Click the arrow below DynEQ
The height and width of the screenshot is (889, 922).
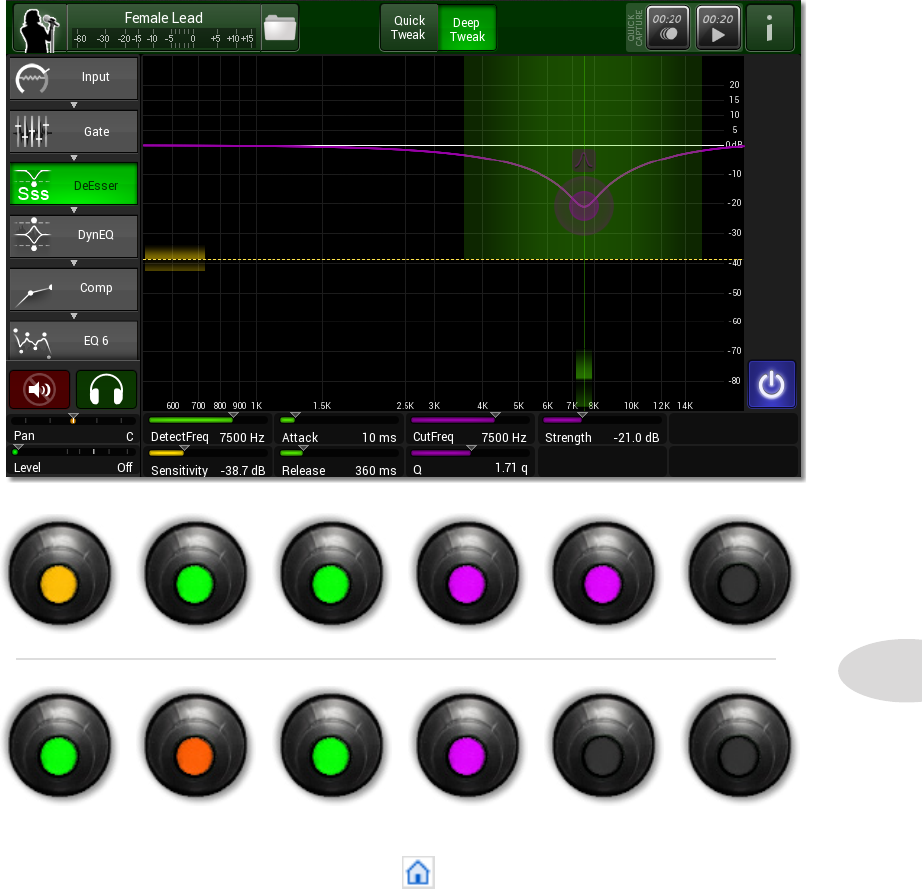pyautogui.click(x=74, y=263)
